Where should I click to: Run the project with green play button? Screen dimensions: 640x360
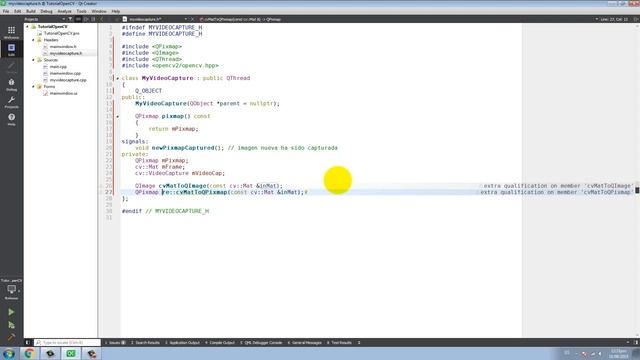11,312
